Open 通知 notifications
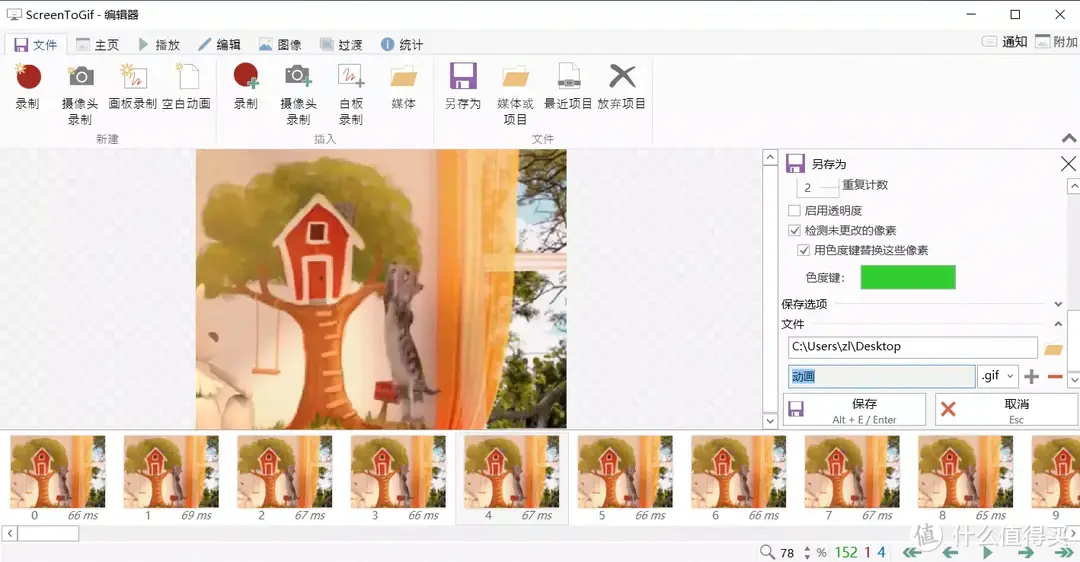 tap(1005, 42)
